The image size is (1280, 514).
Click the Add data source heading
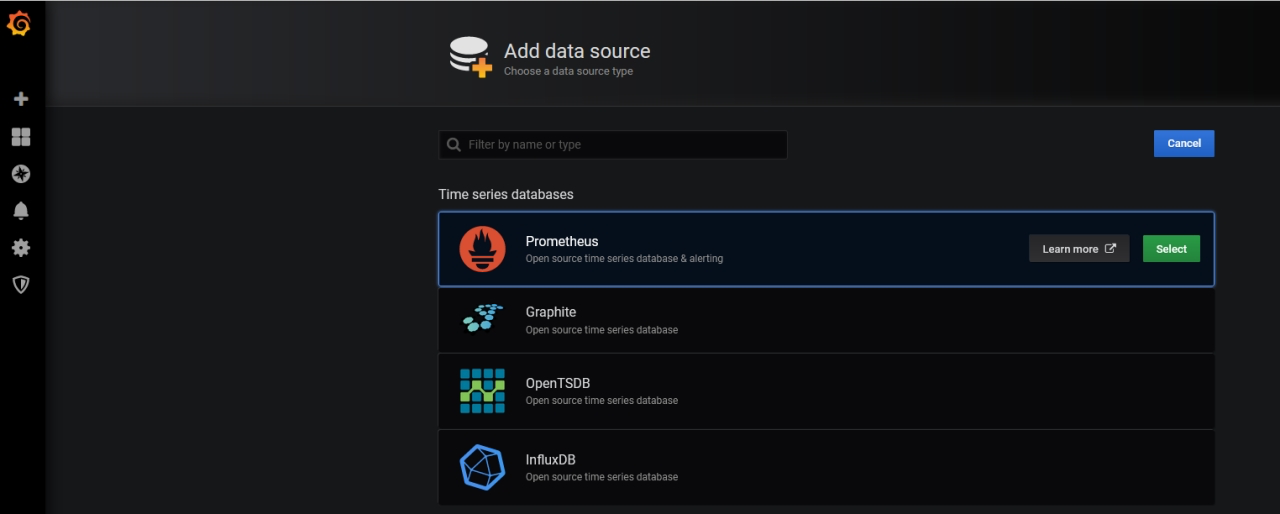577,51
